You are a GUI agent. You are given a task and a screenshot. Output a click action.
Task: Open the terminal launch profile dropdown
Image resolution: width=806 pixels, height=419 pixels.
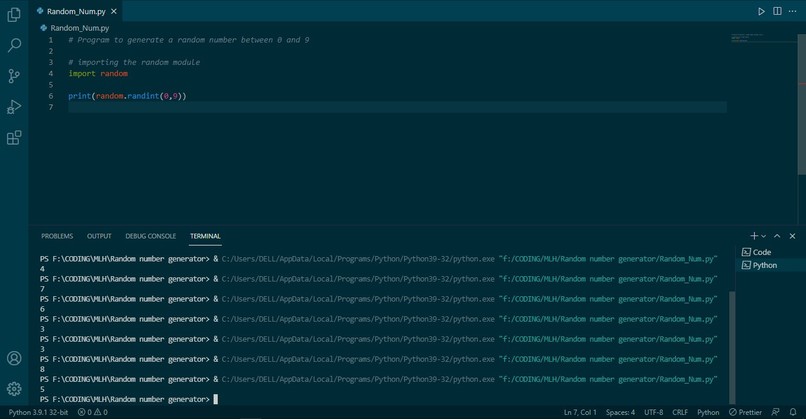click(763, 236)
